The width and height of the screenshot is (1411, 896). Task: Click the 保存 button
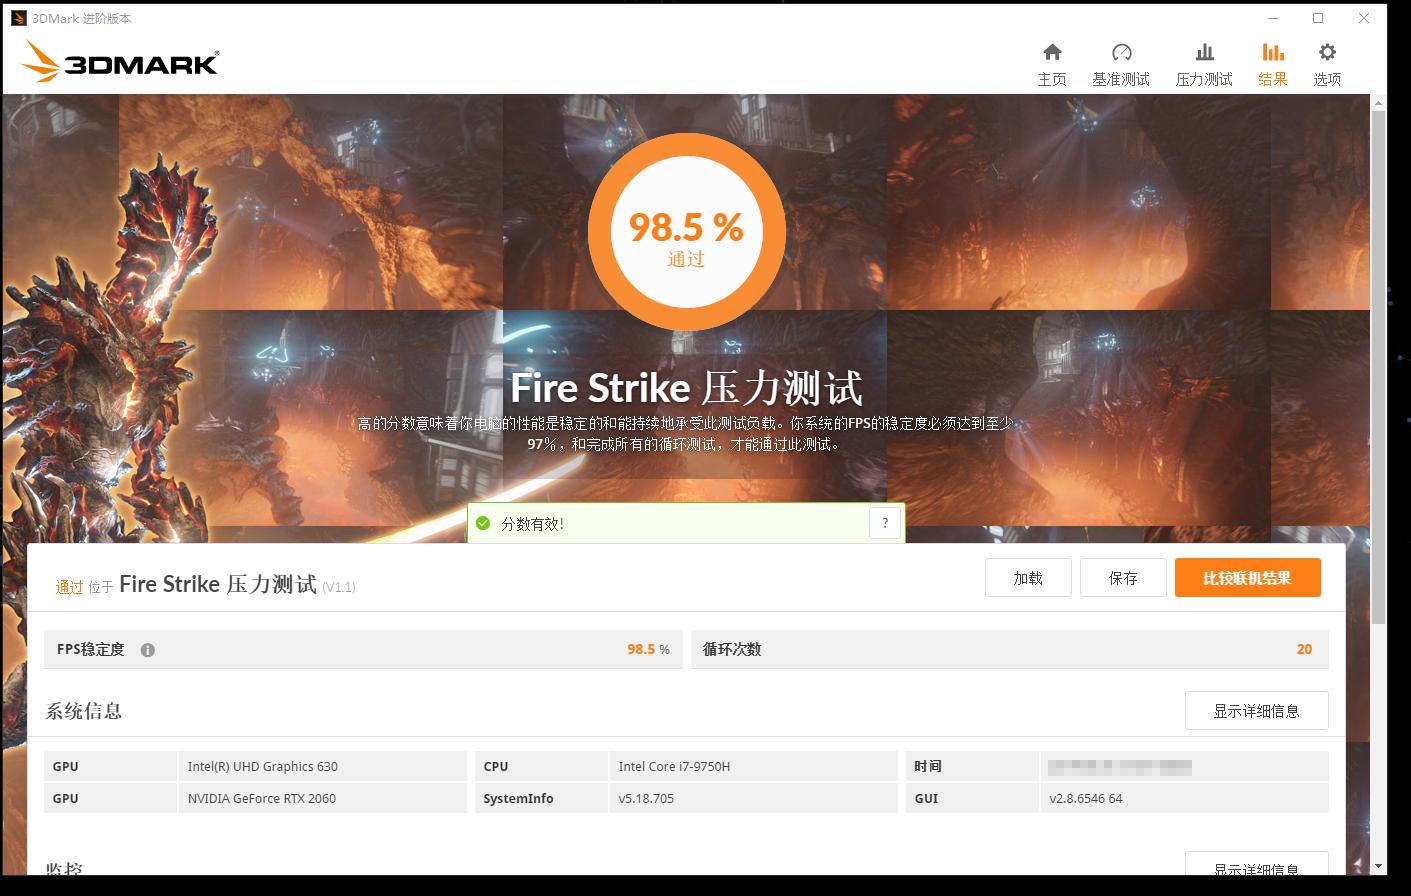click(x=1123, y=578)
